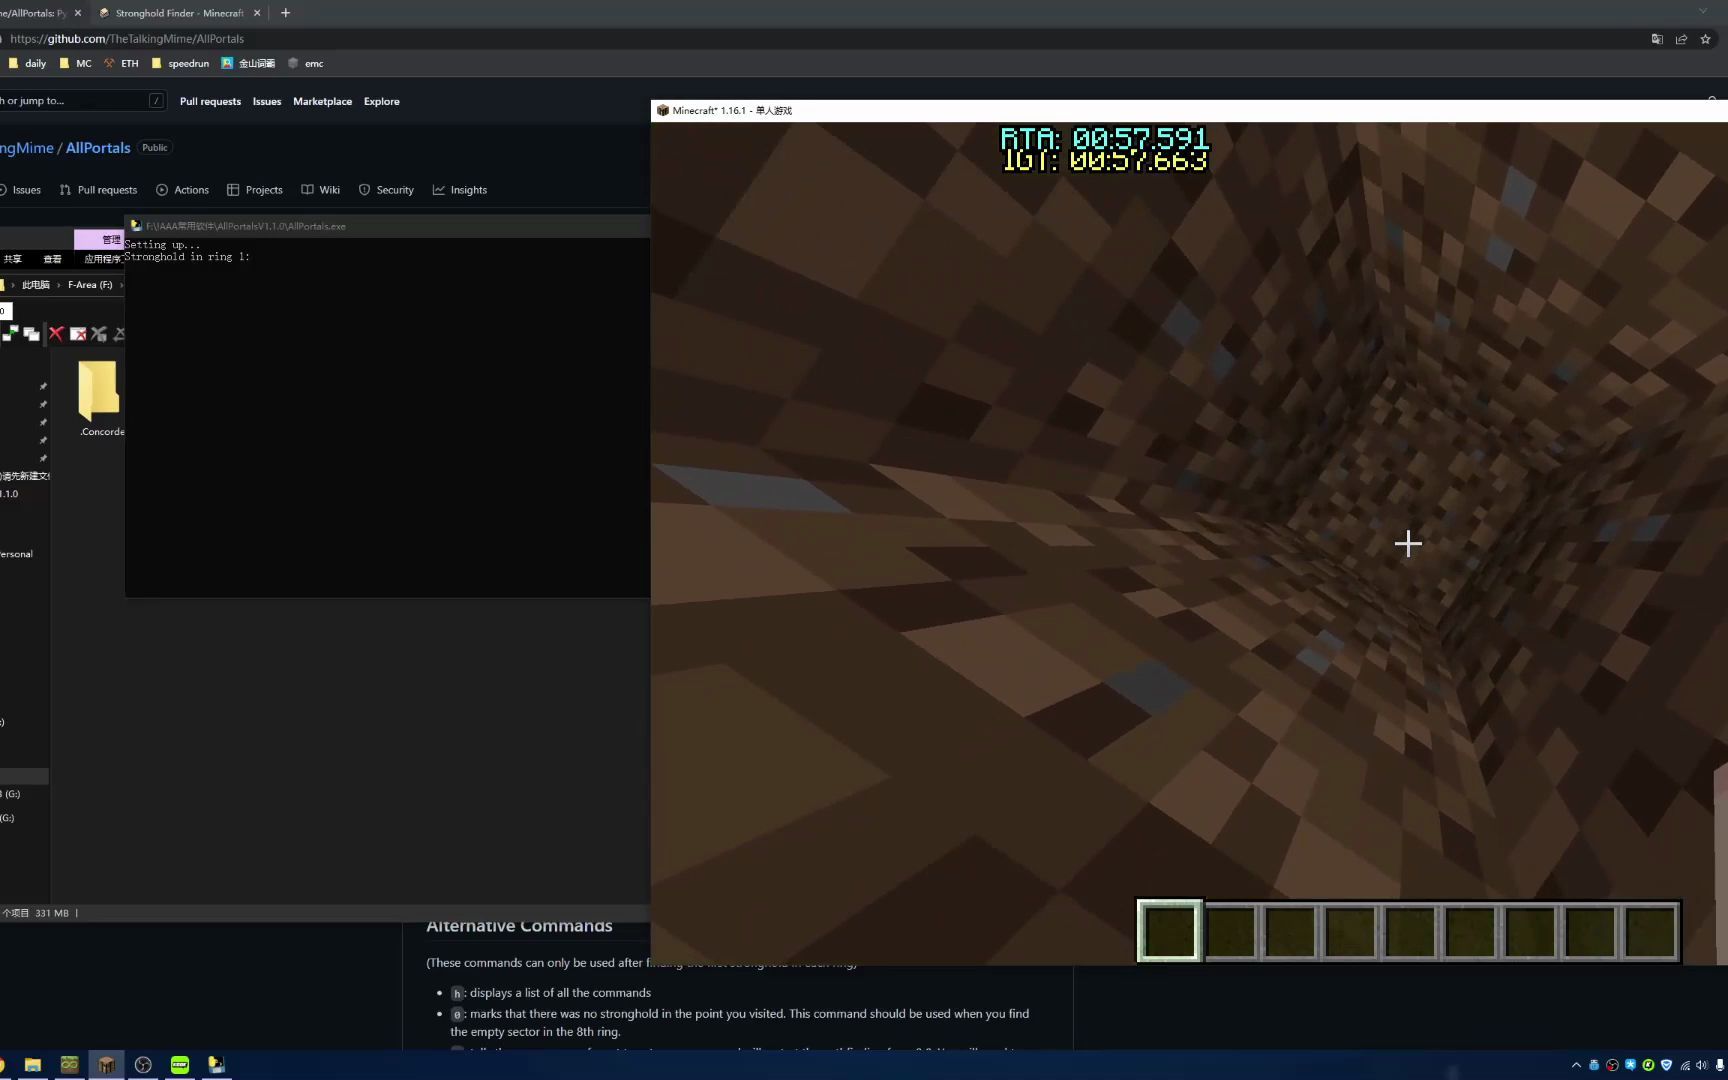The height and width of the screenshot is (1080, 1728).
Task: Open the volume speaker tray icon
Action: coord(1702,1065)
